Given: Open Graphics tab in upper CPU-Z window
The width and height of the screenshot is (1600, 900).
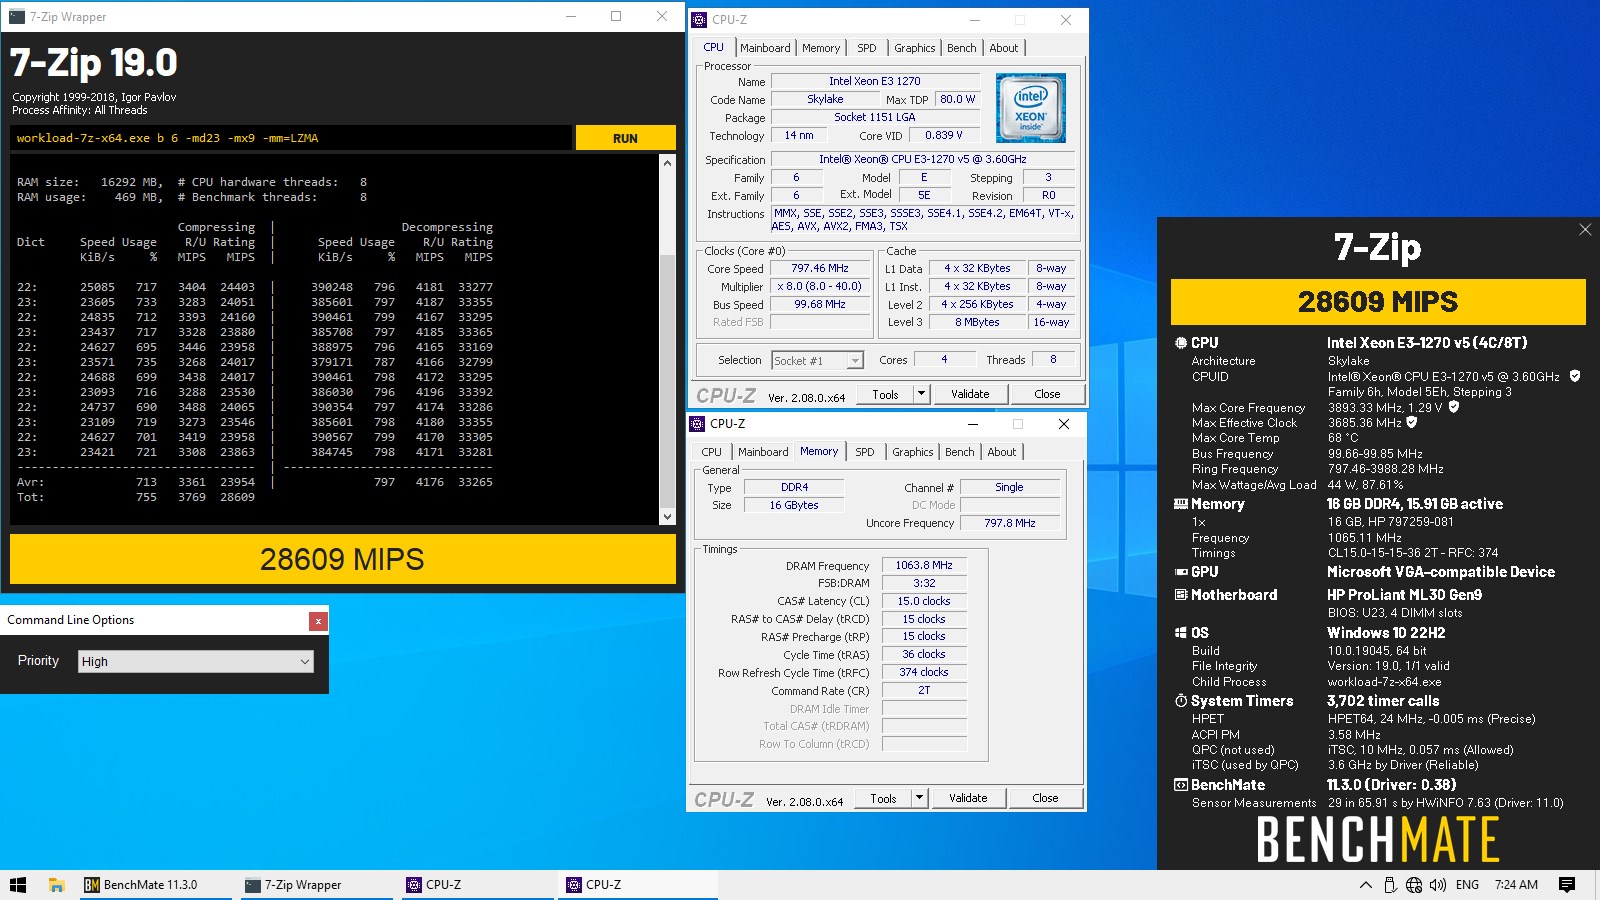Looking at the screenshot, I should coord(915,48).
